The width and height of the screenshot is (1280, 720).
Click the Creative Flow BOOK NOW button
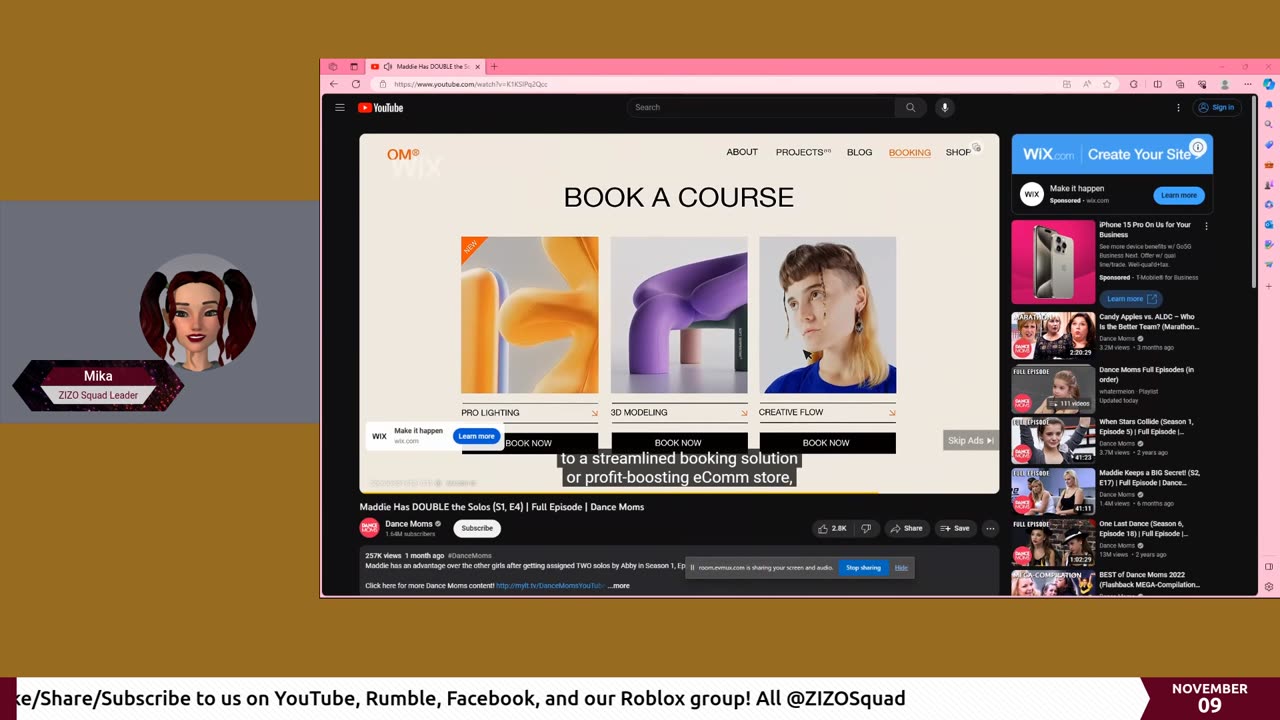[826, 443]
